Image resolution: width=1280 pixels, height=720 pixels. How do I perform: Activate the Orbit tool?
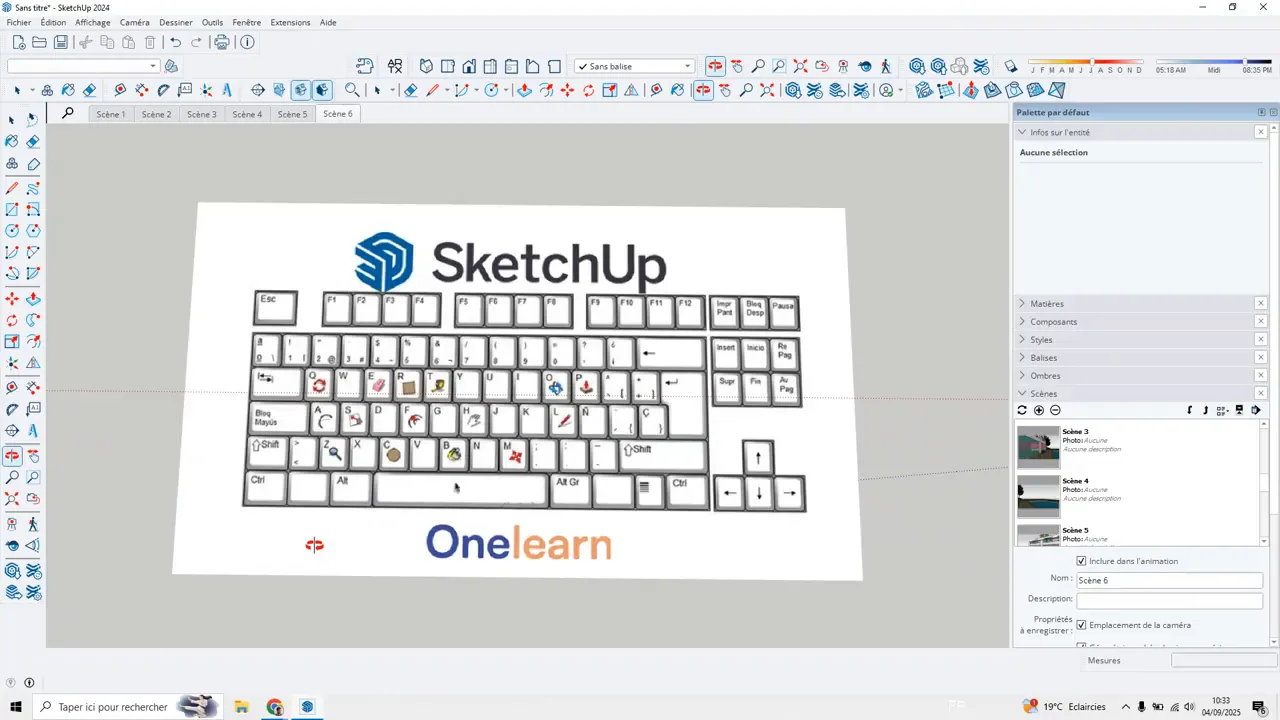point(12,455)
